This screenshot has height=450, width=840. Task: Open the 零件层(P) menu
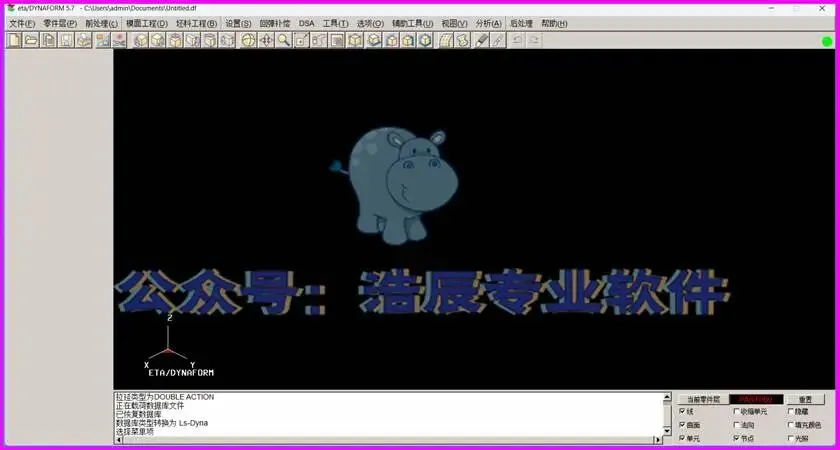click(60, 24)
